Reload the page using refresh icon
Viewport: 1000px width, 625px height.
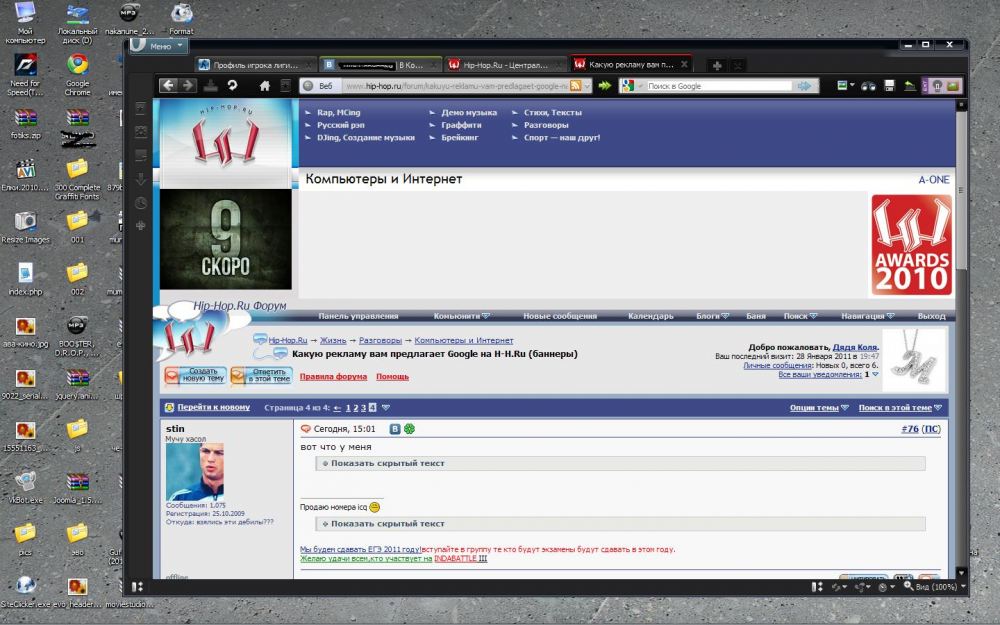click(232, 85)
